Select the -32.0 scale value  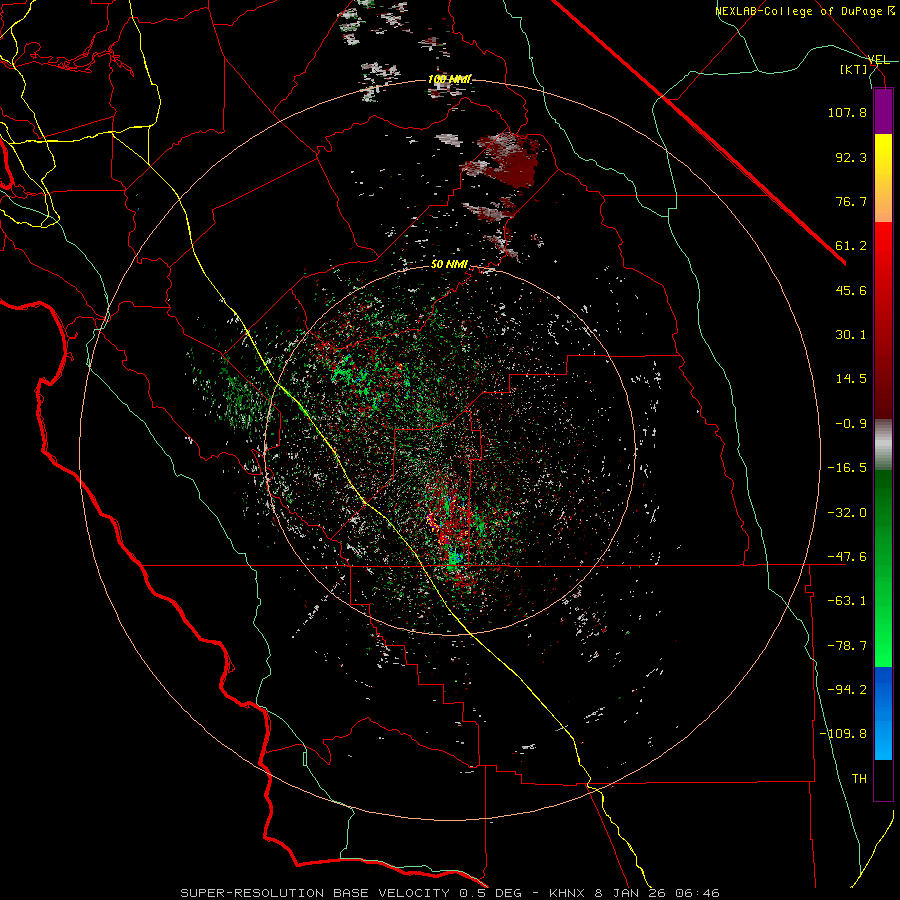pyautogui.click(x=847, y=513)
